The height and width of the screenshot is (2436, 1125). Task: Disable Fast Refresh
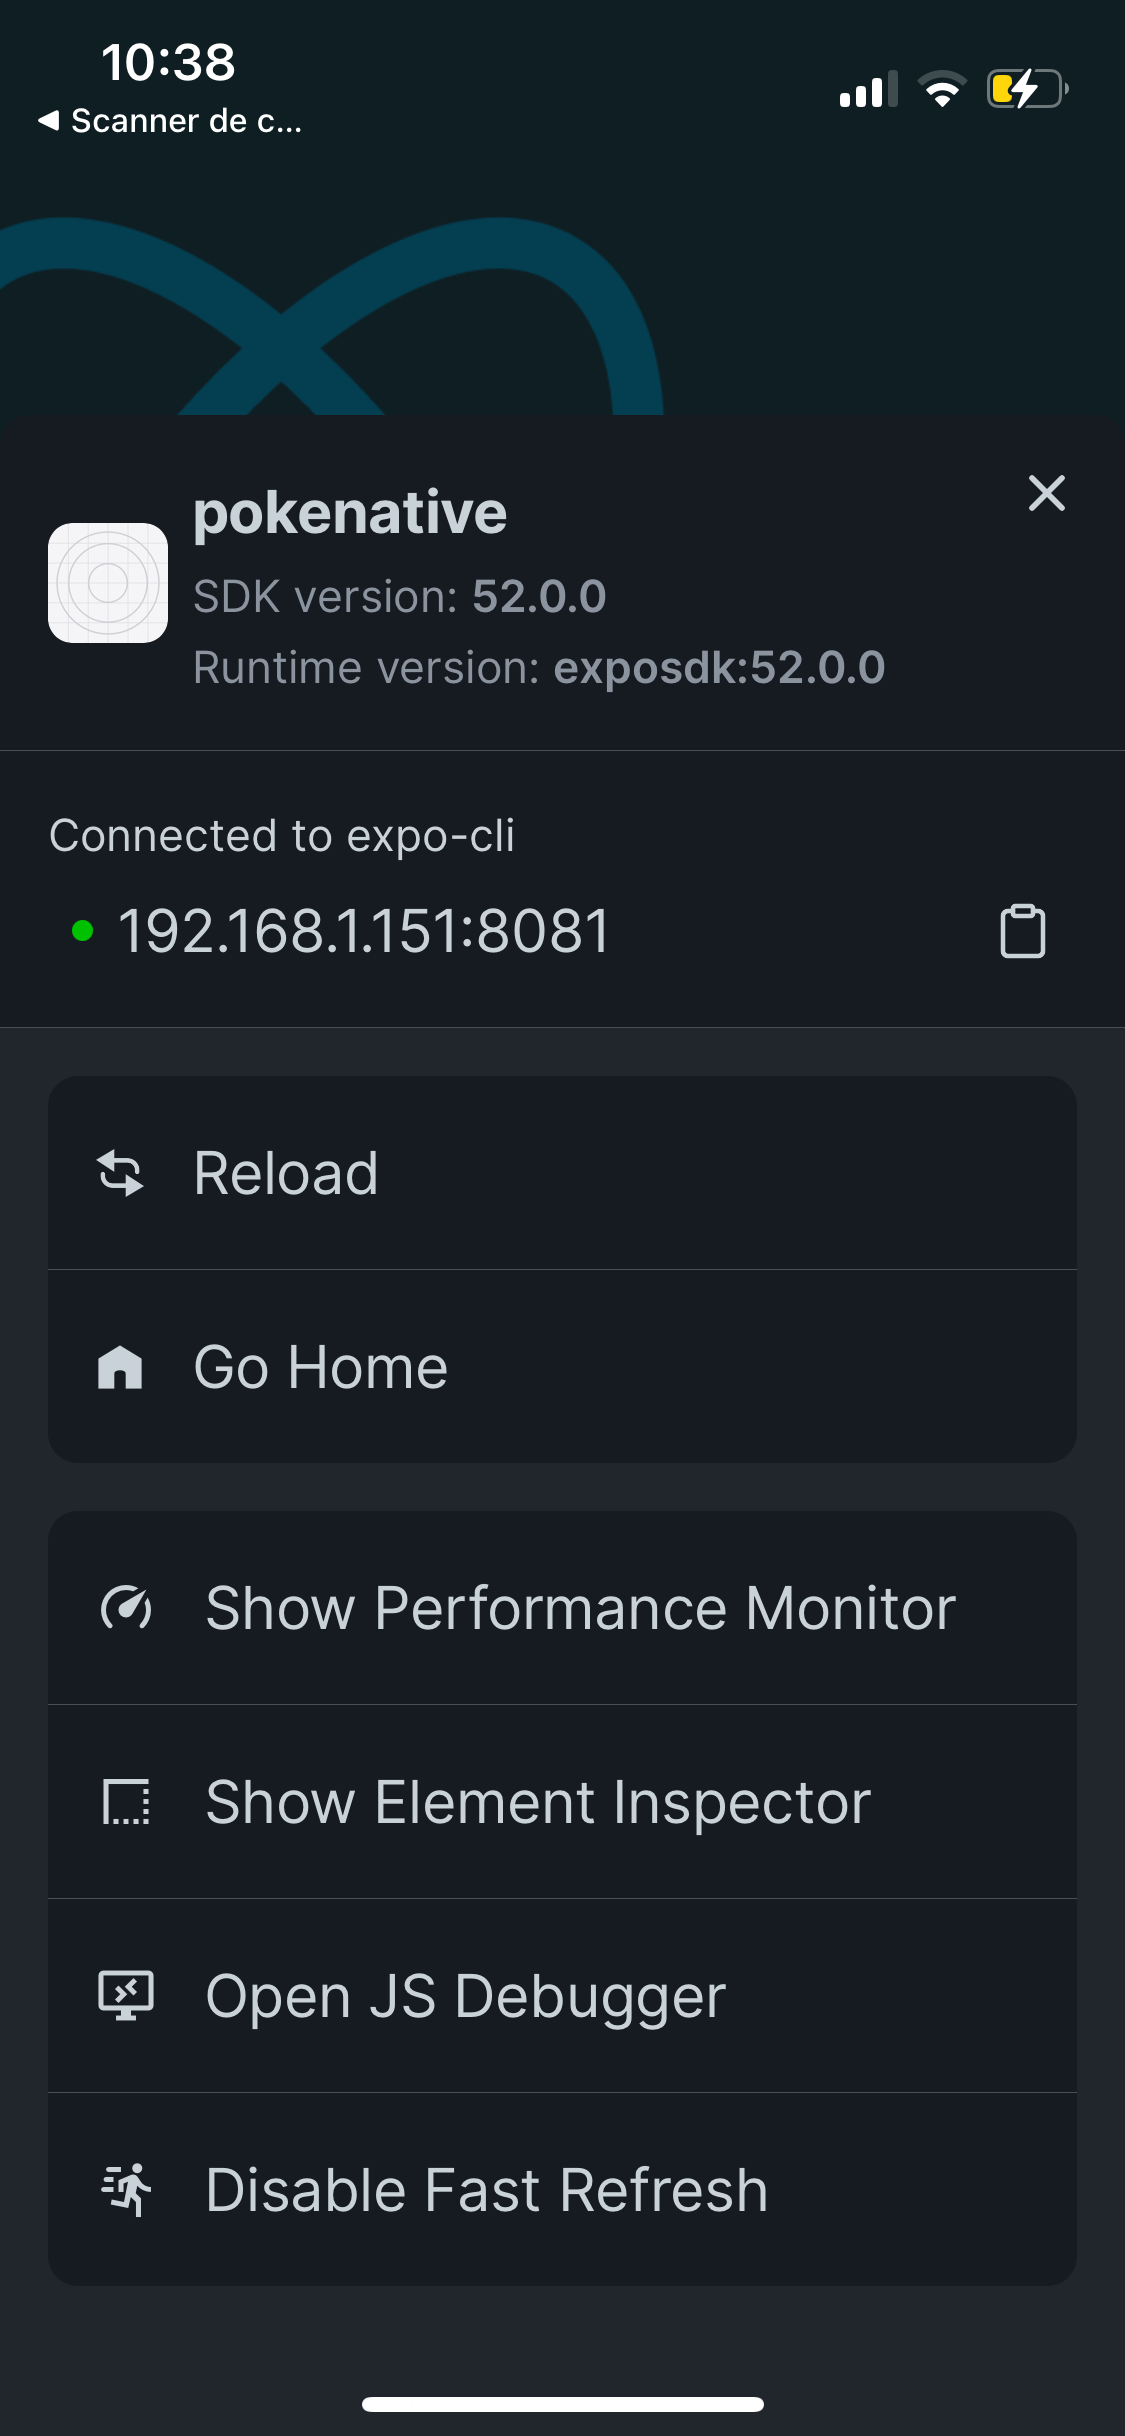click(x=562, y=2190)
